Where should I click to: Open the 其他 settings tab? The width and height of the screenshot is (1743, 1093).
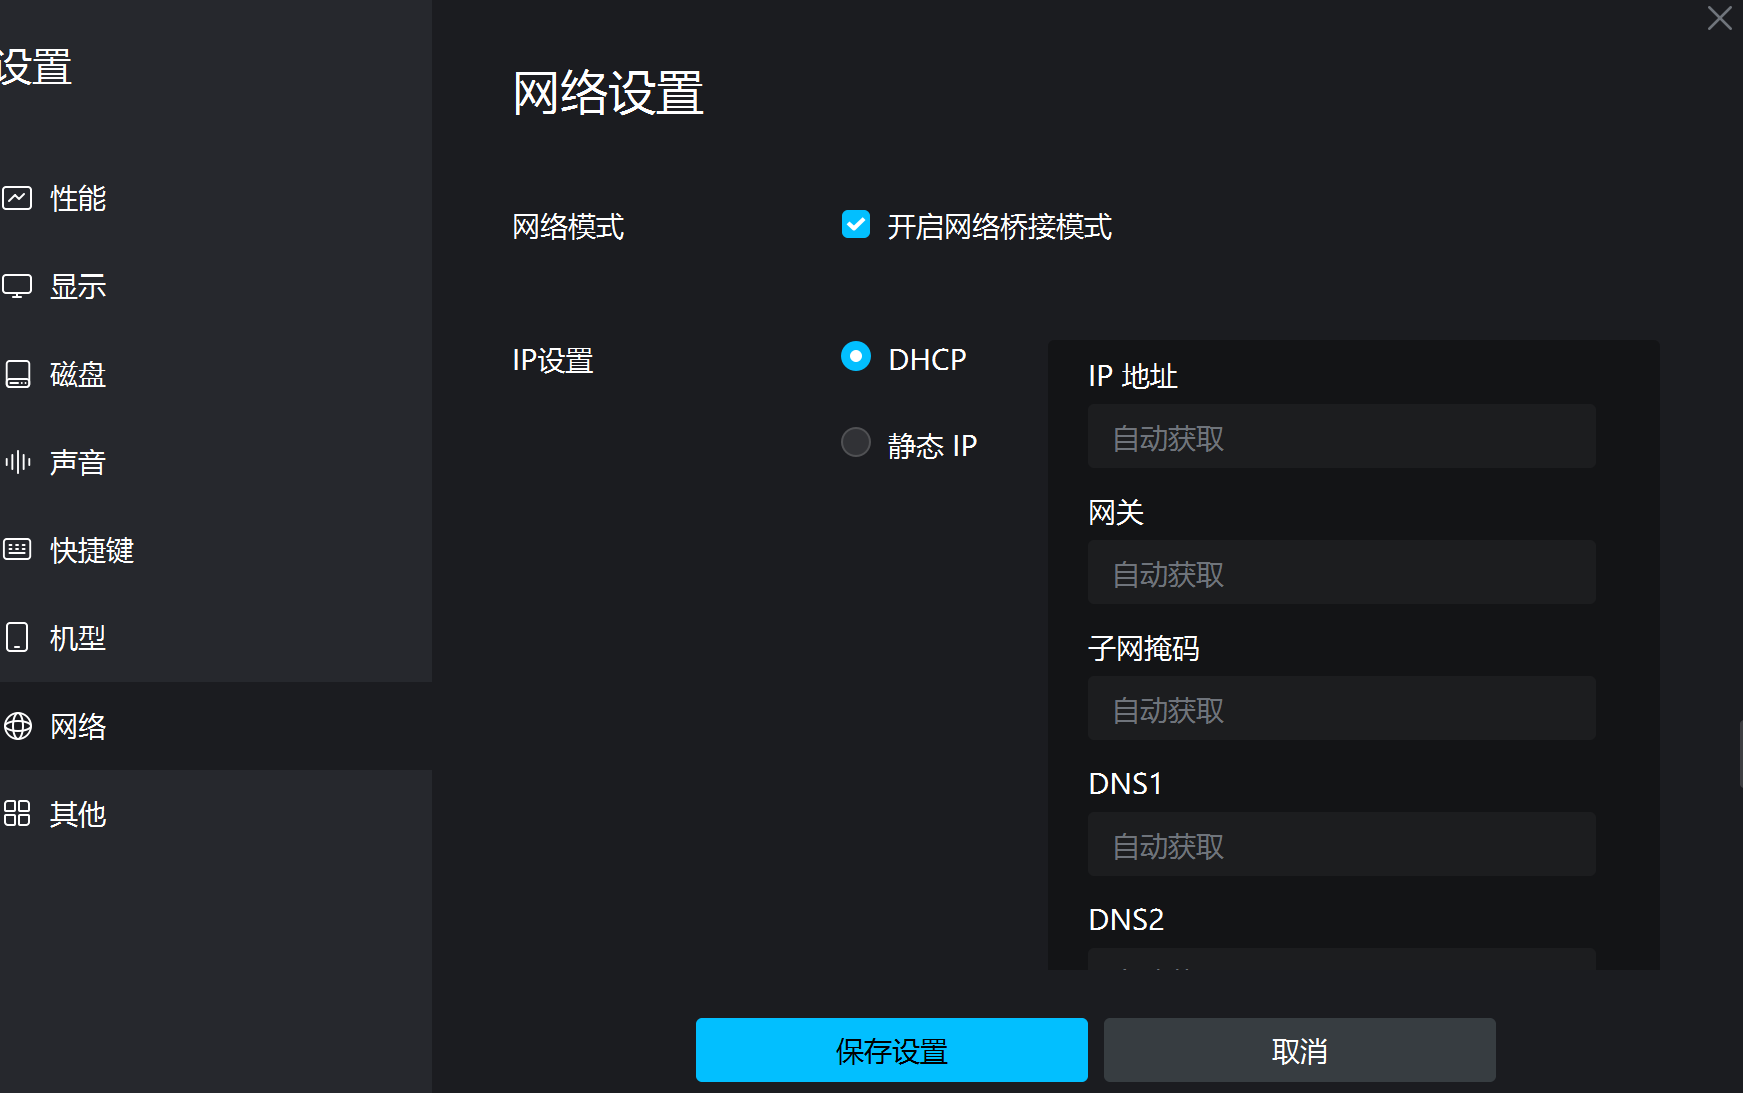tap(216, 814)
